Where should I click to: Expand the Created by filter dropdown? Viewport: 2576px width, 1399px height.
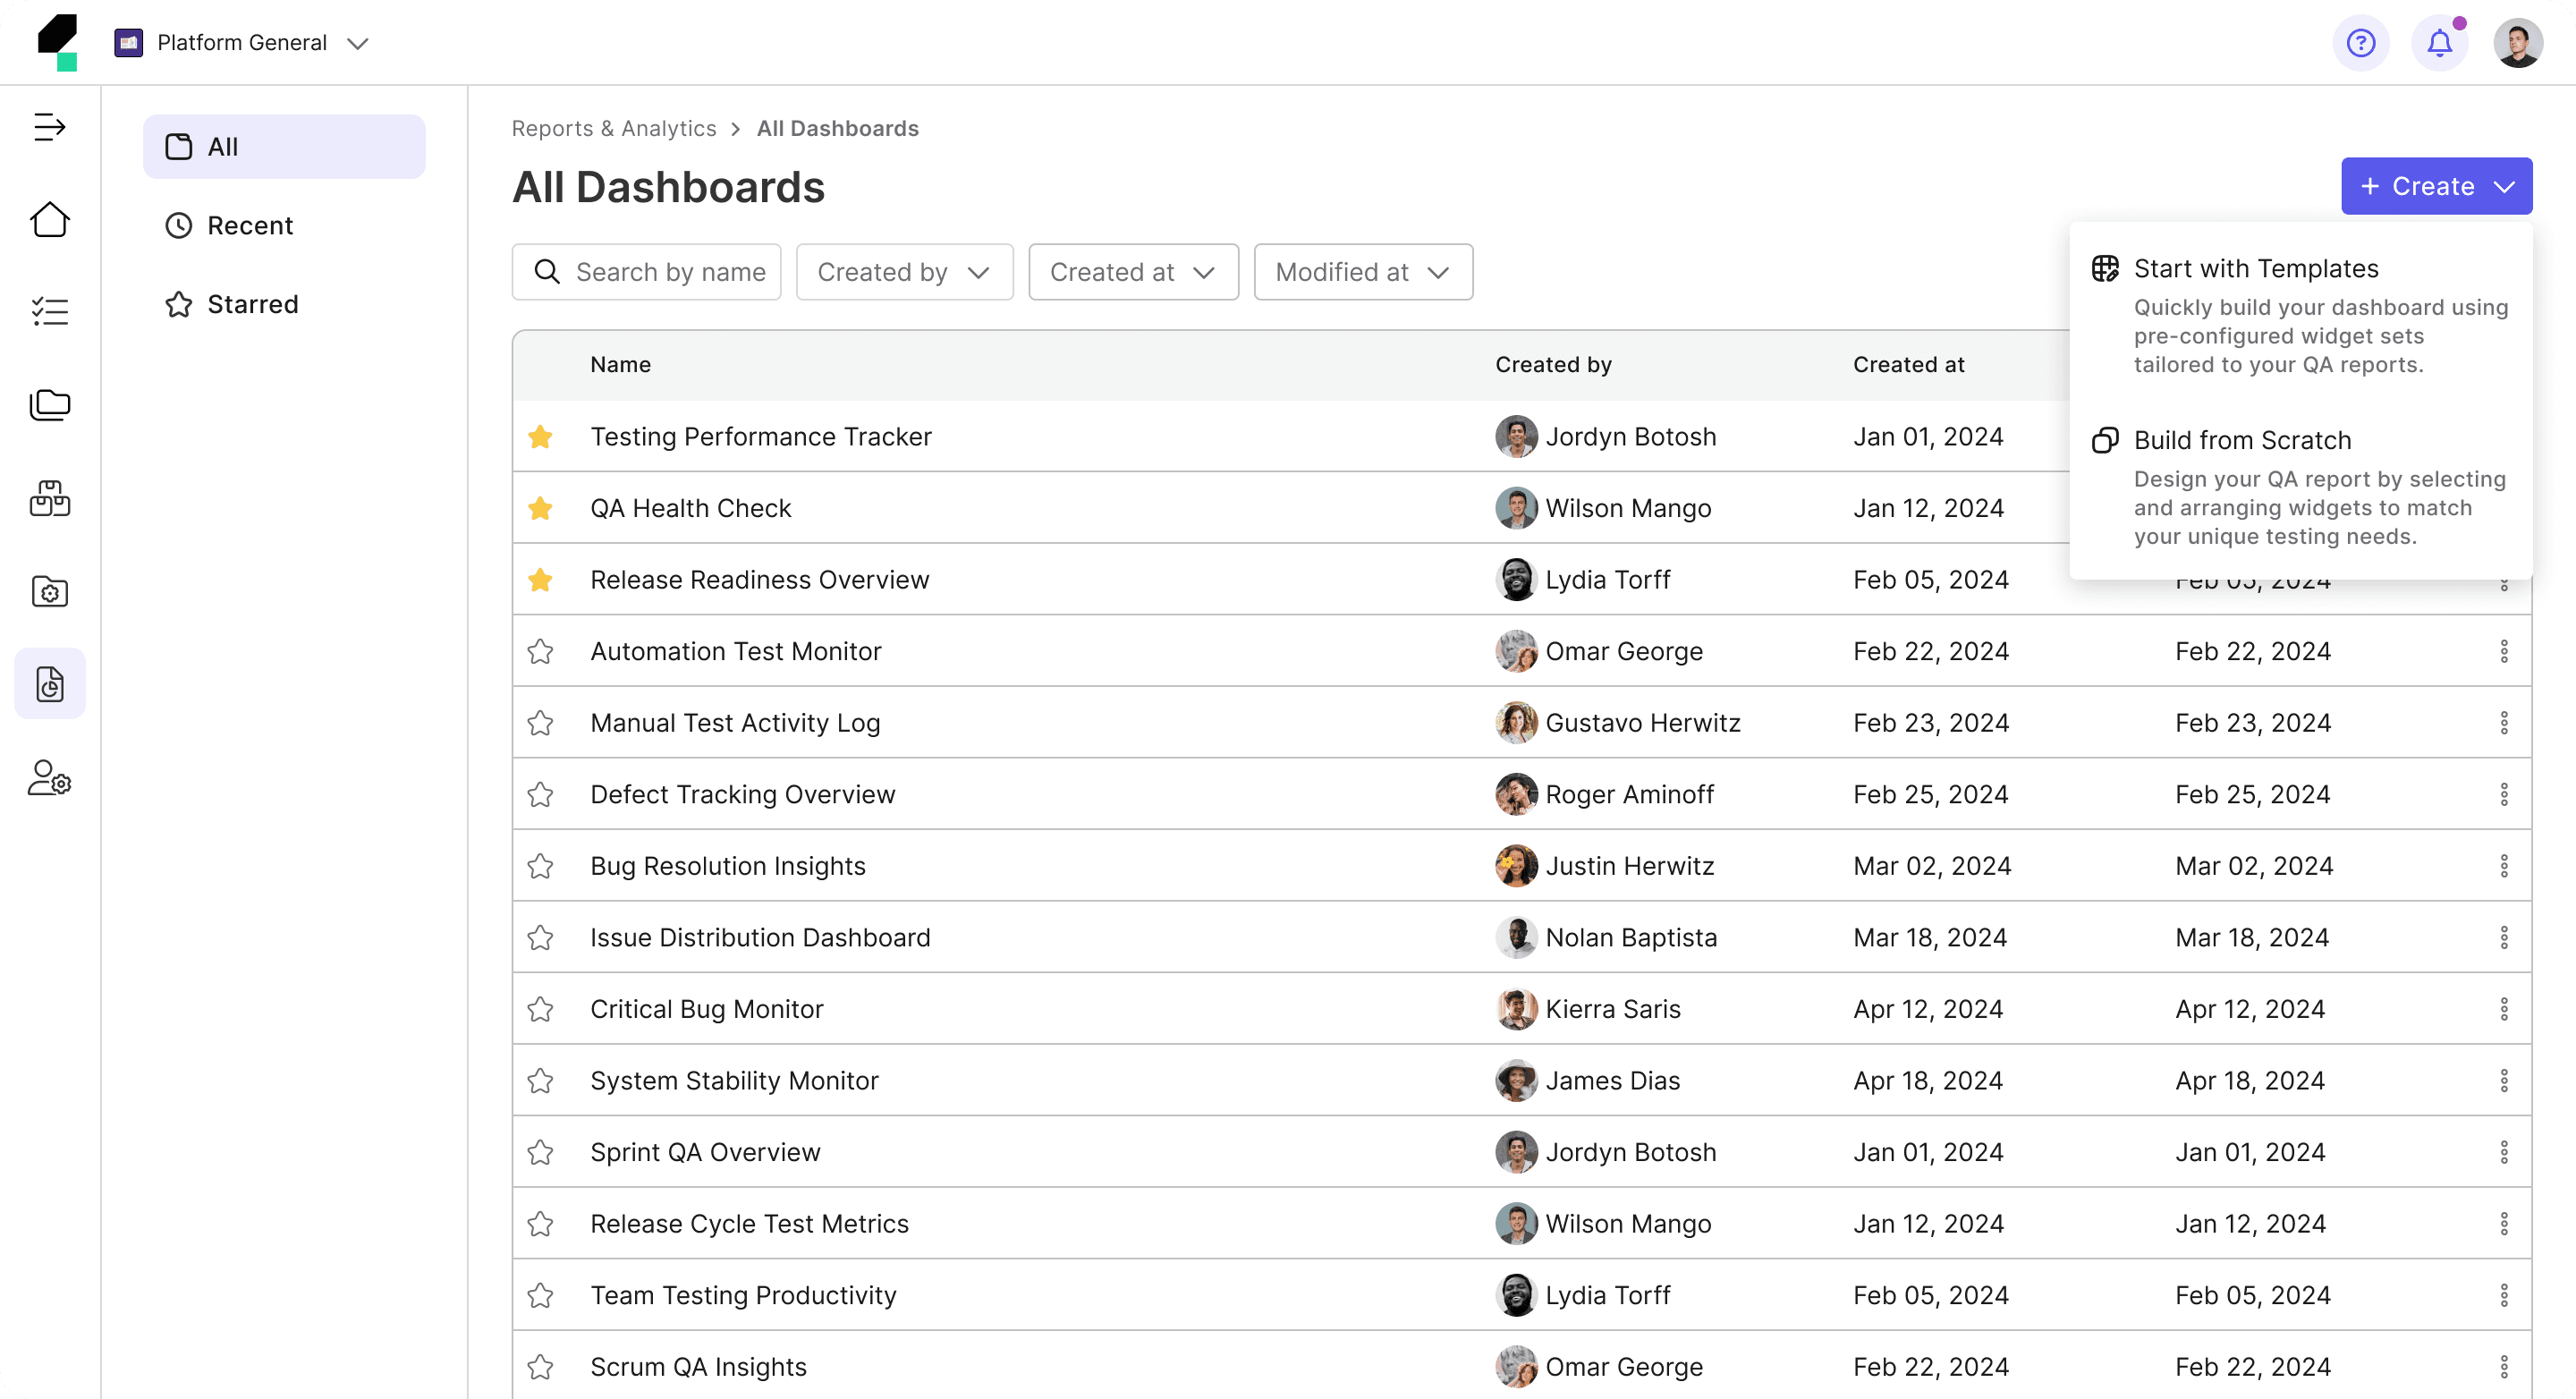point(904,272)
